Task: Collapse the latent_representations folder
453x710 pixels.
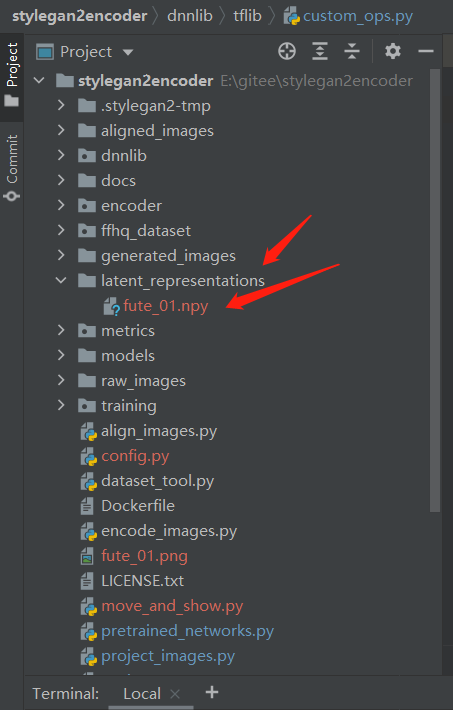Action: pos(61,281)
